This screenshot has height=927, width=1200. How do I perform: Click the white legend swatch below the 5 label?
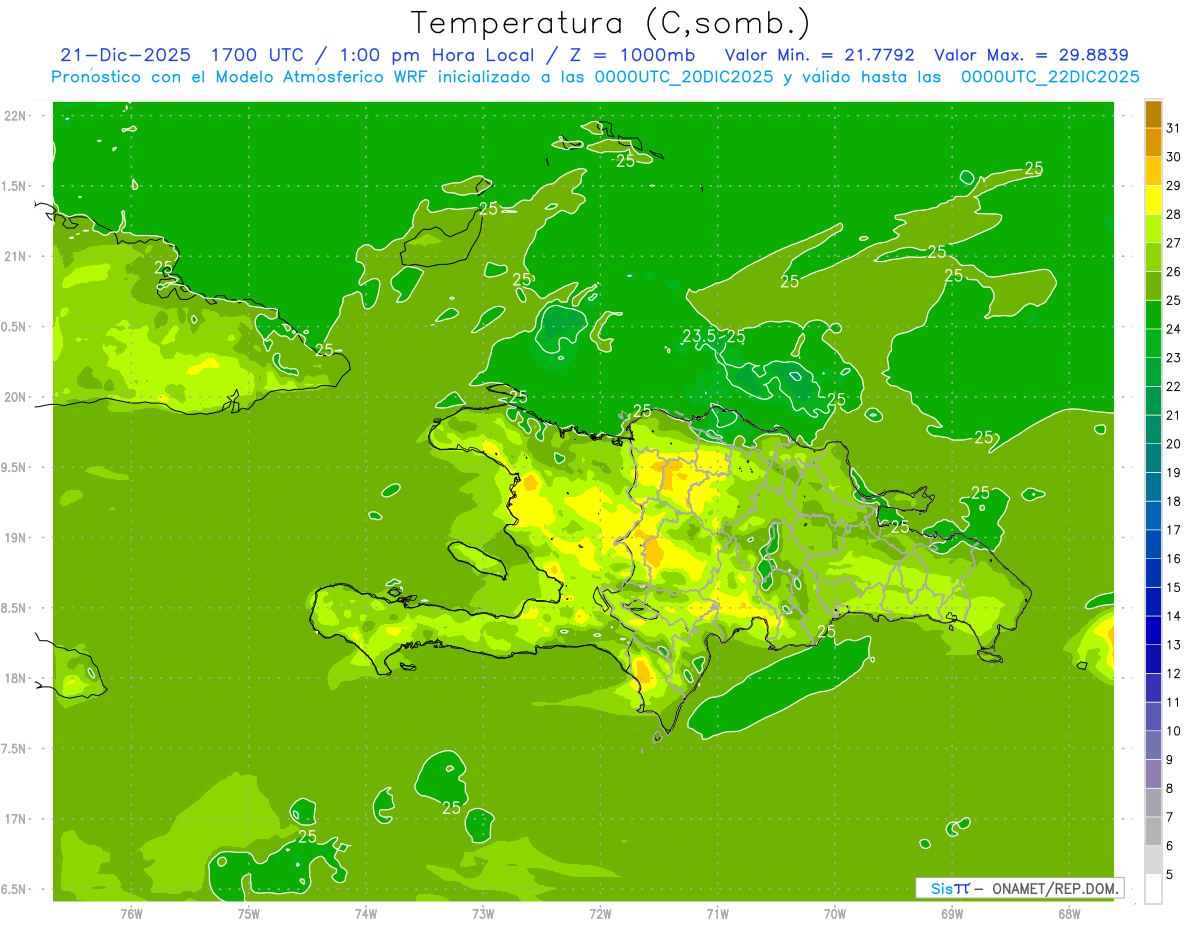click(1153, 889)
